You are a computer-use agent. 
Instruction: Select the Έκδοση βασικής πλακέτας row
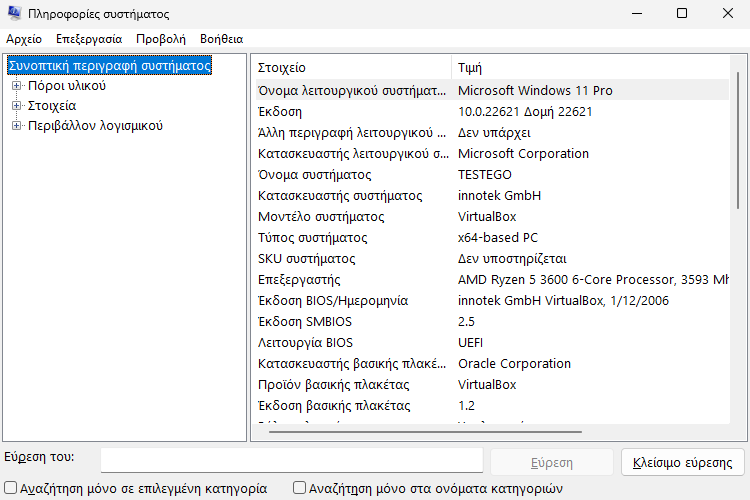[492, 406]
